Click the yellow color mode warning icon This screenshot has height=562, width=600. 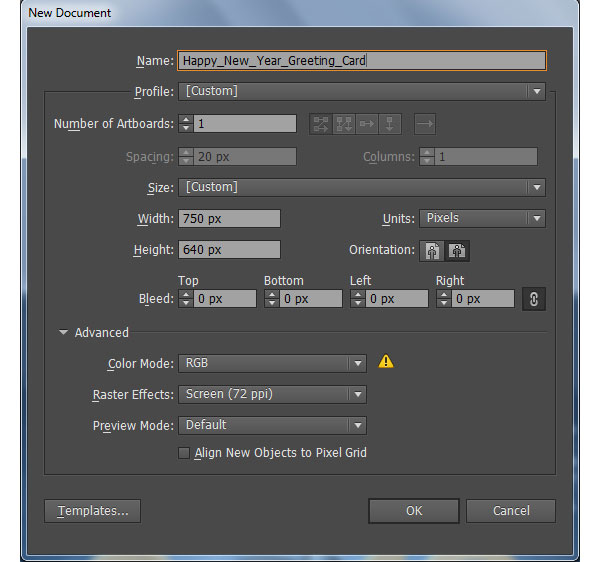pyautogui.click(x=386, y=361)
